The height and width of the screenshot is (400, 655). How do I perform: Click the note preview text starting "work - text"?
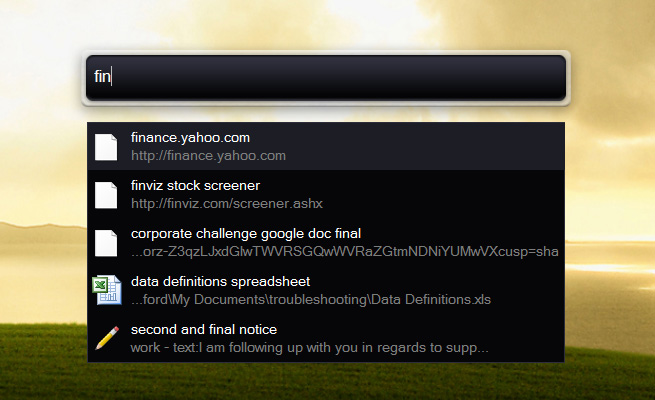pyautogui.click(x=310, y=348)
